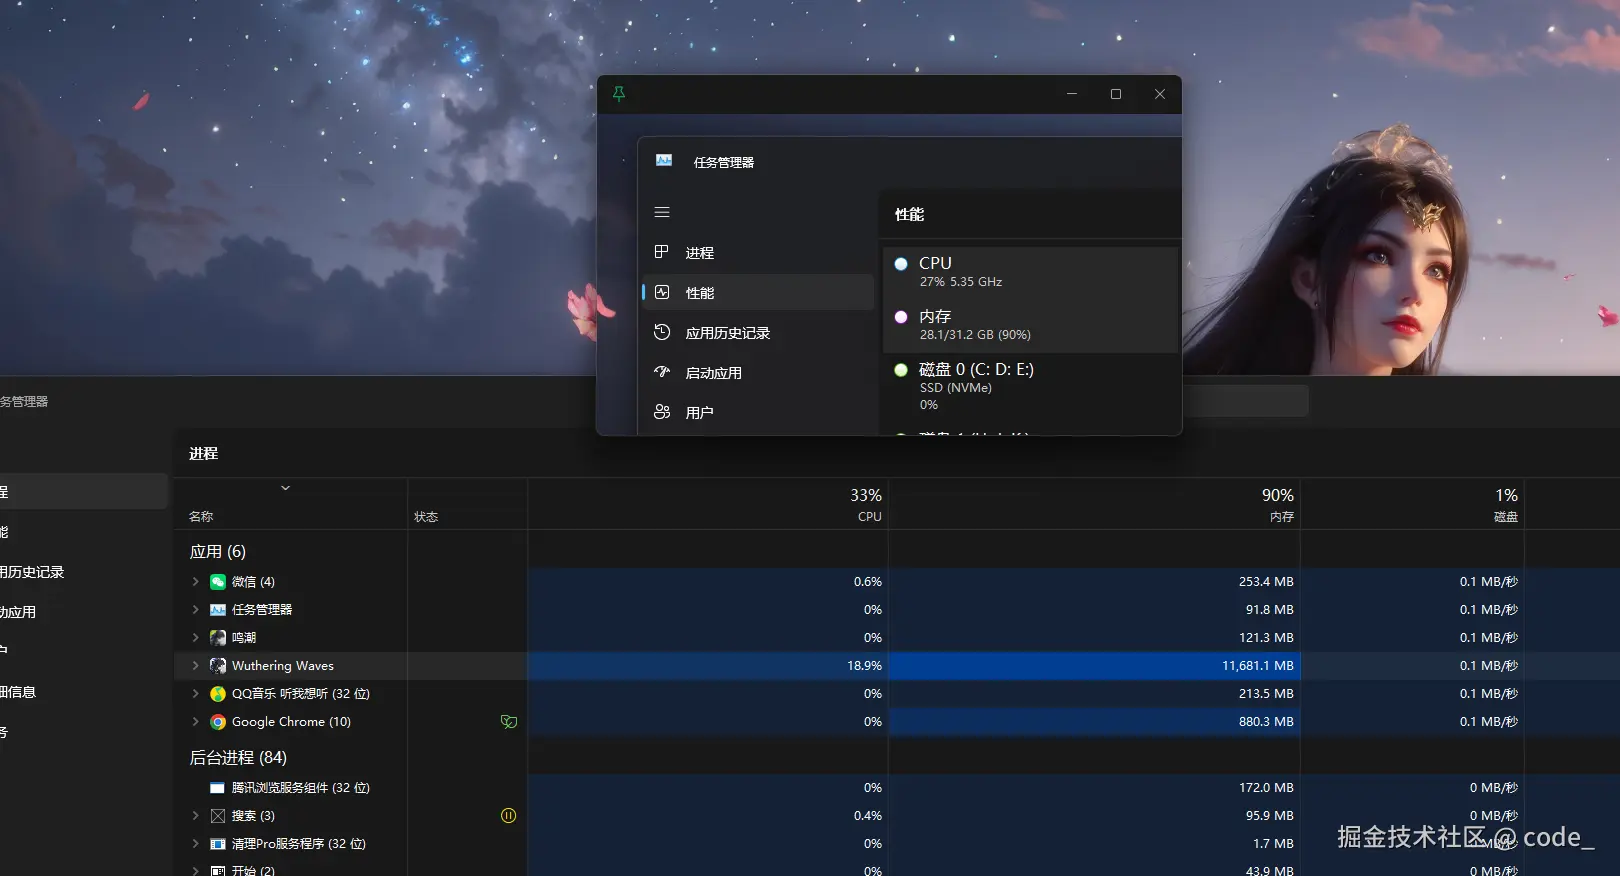Click the yellow paused status icon on 搜索 row

tap(508, 816)
